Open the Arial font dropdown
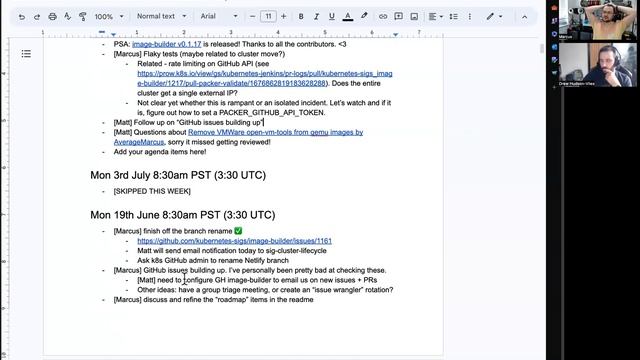Viewport: 640px width, 360px height. coord(218,16)
